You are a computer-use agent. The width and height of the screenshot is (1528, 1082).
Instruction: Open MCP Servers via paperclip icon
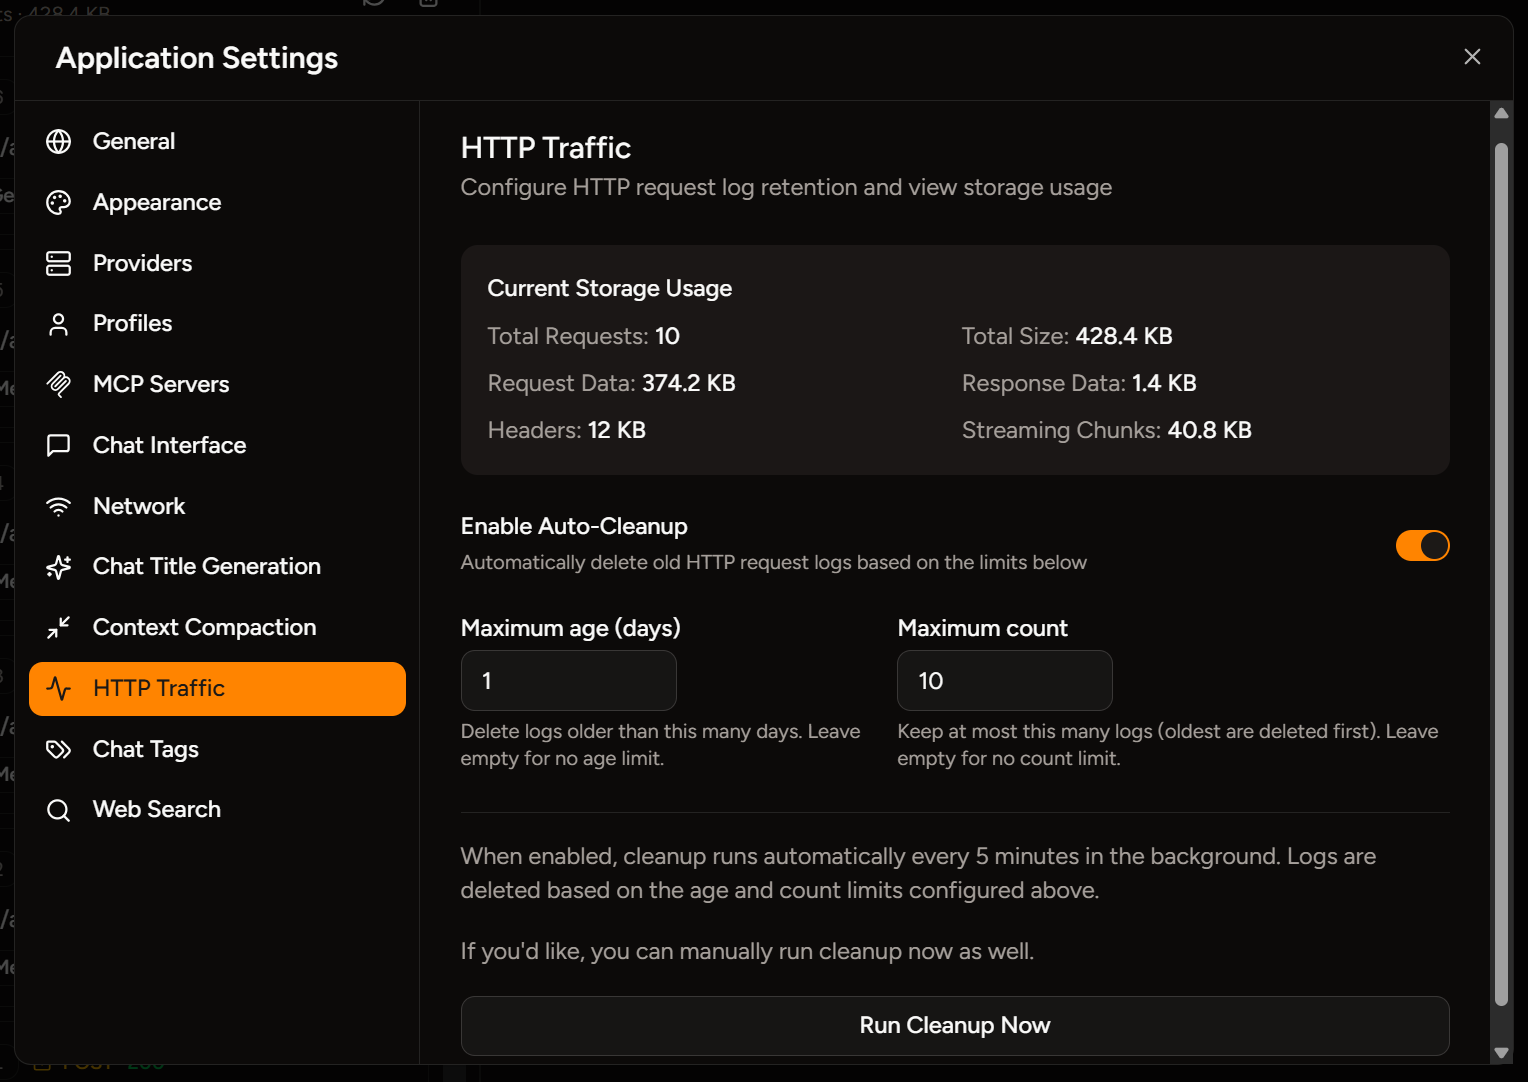click(x=59, y=384)
